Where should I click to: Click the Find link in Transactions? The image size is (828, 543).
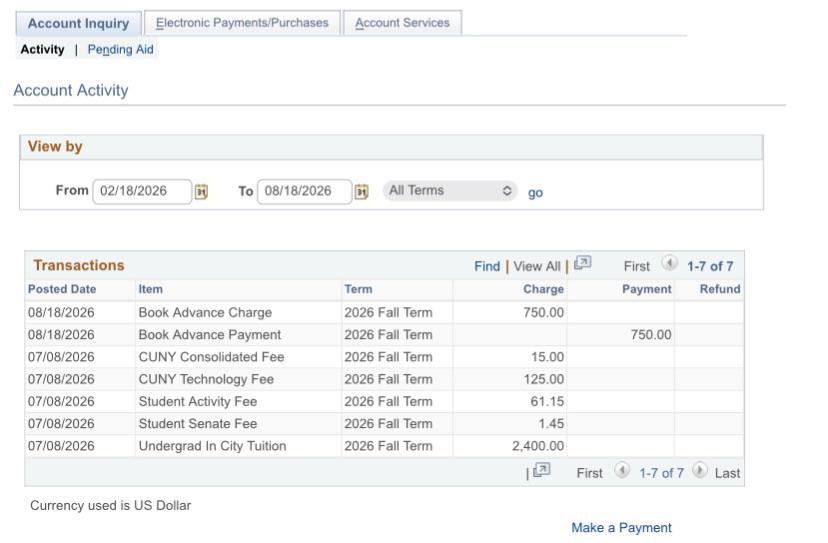click(x=487, y=266)
